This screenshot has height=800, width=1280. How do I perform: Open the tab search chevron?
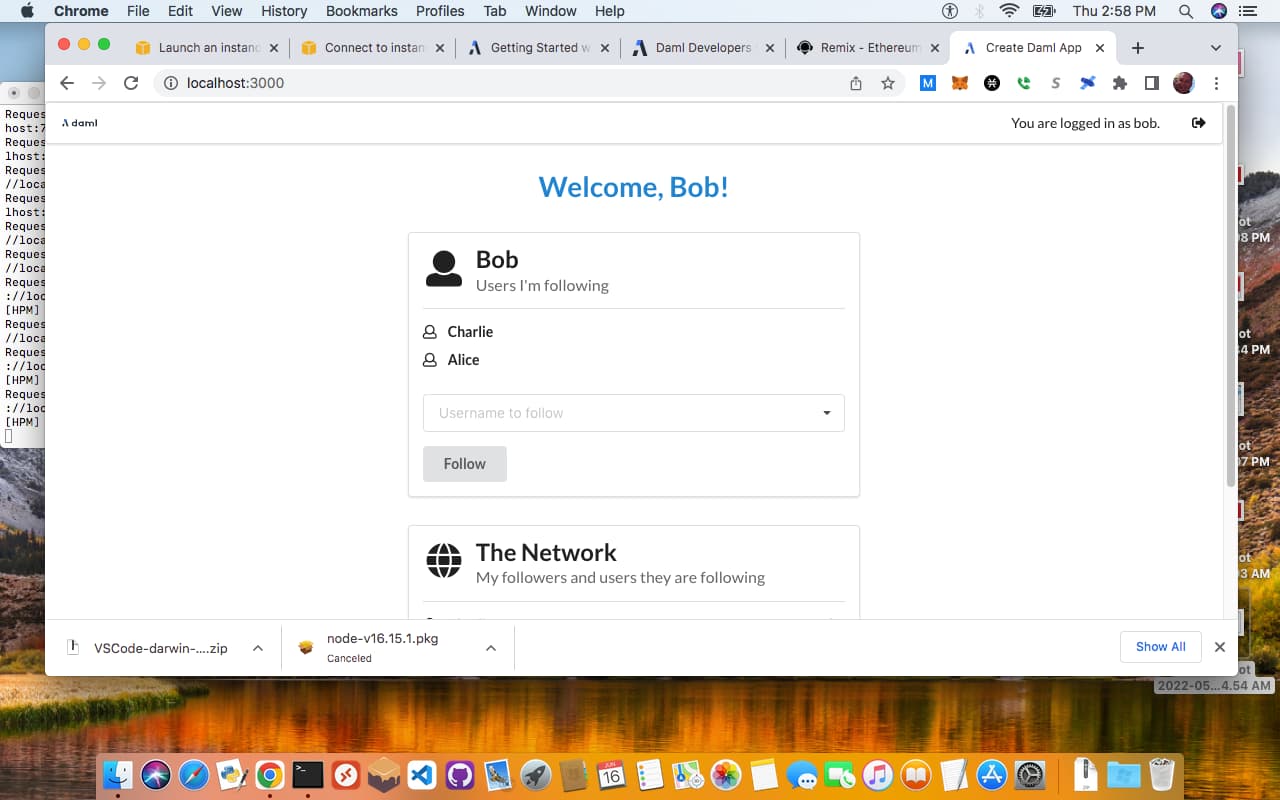click(x=1215, y=48)
